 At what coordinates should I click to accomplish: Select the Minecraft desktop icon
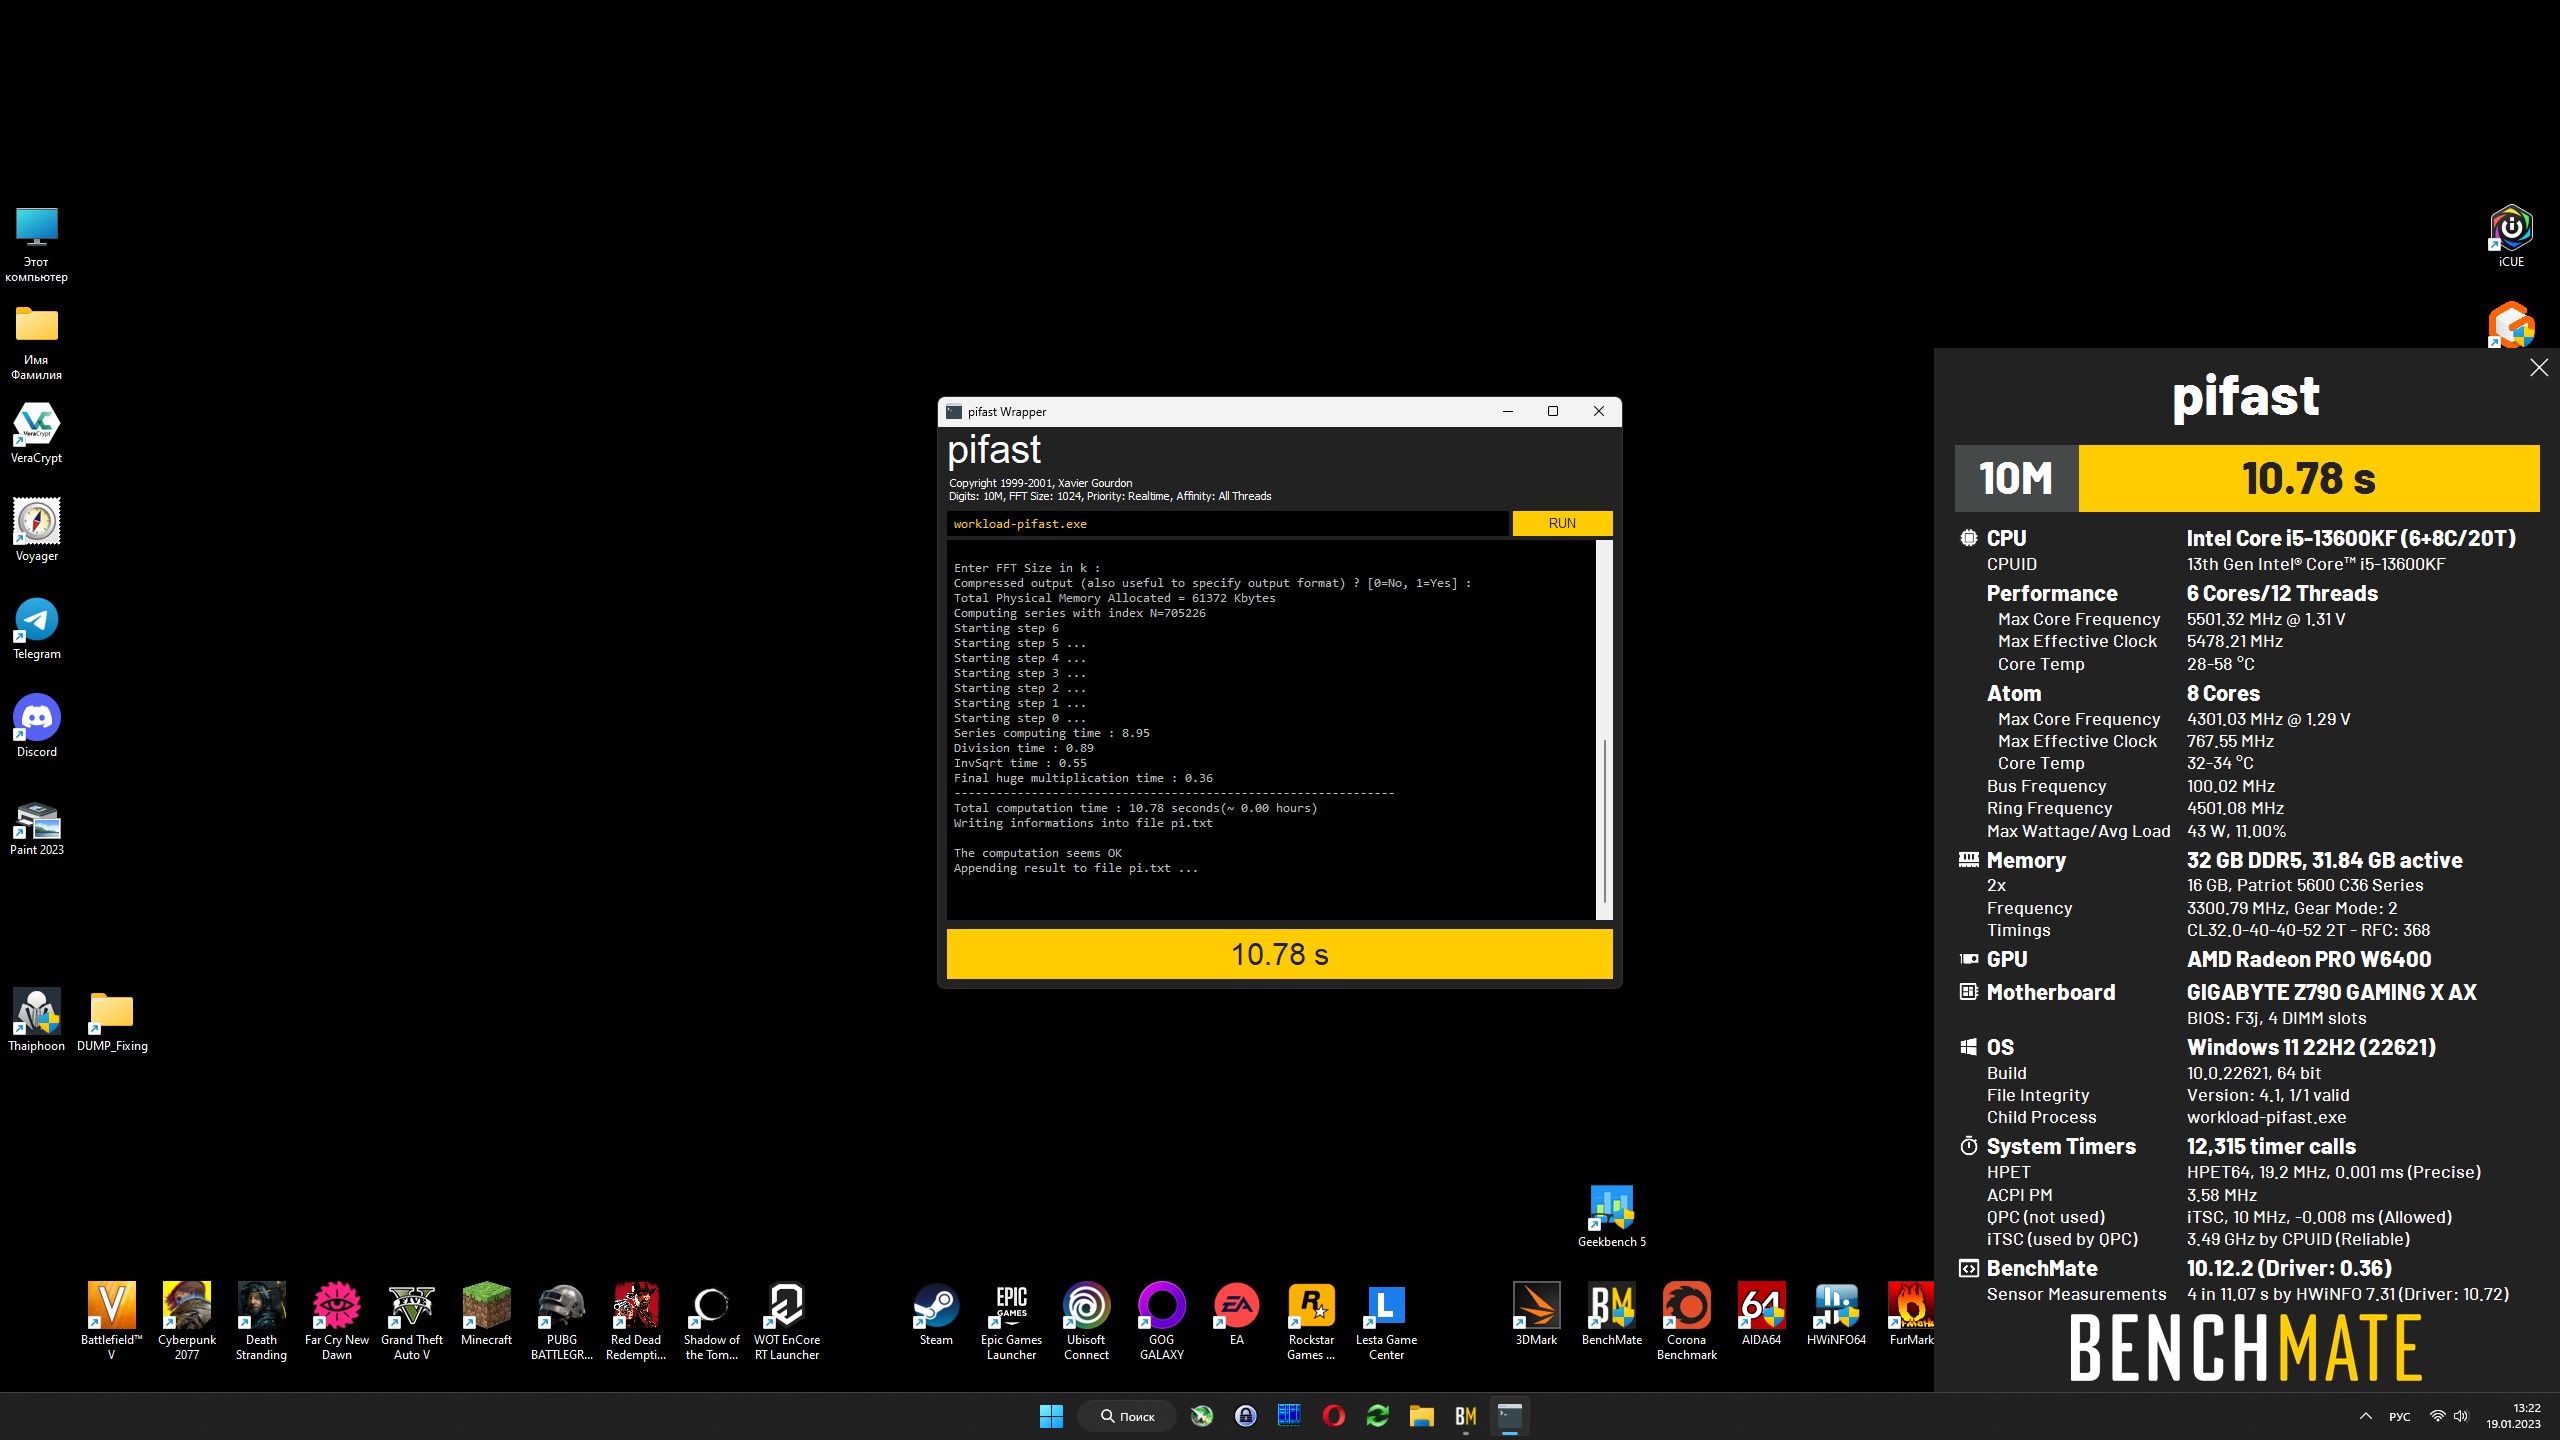(487, 1314)
